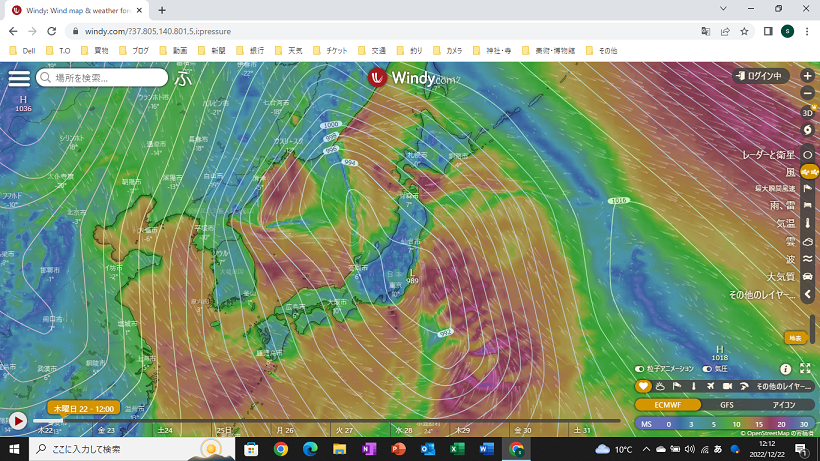Open a new browser tab
Image resolution: width=820 pixels, height=461 pixels.
162,10
